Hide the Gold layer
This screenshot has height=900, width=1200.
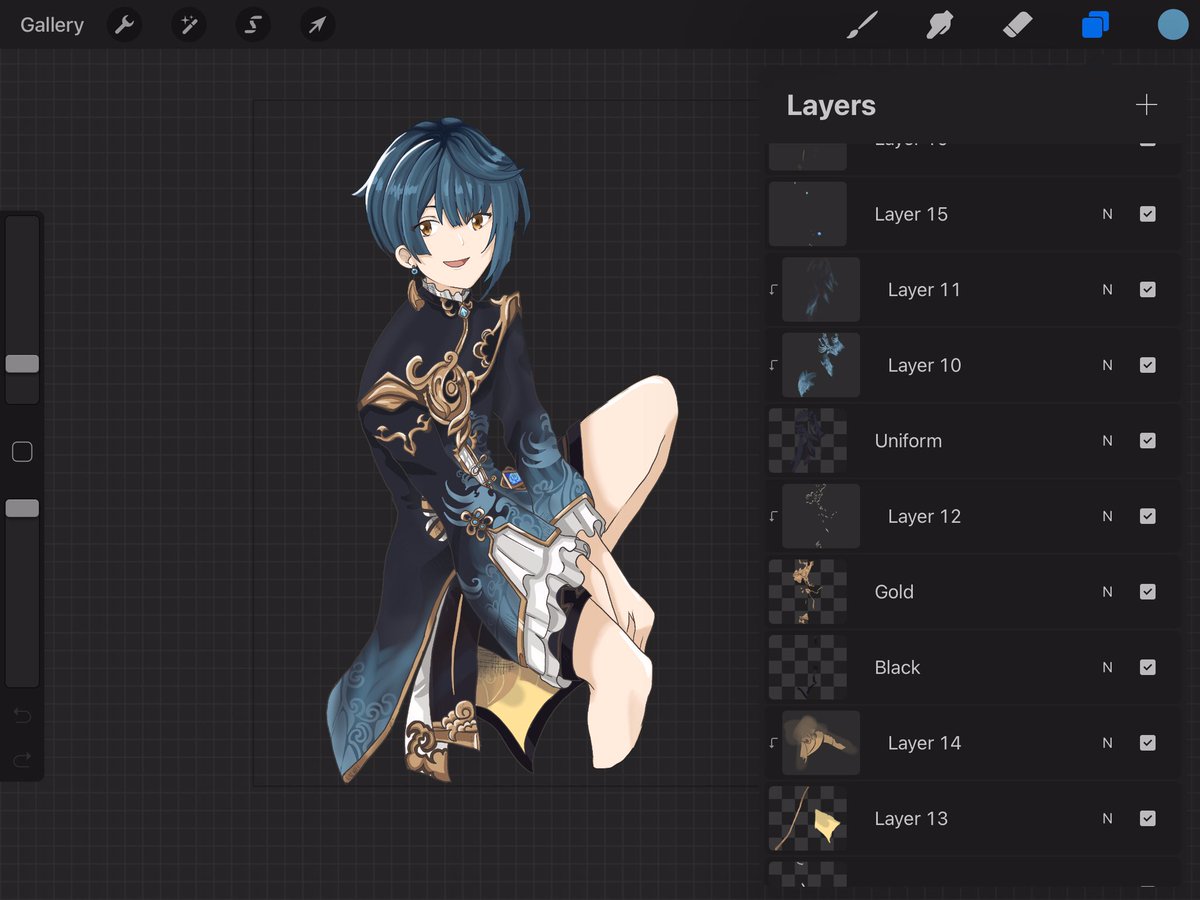[x=1148, y=592]
